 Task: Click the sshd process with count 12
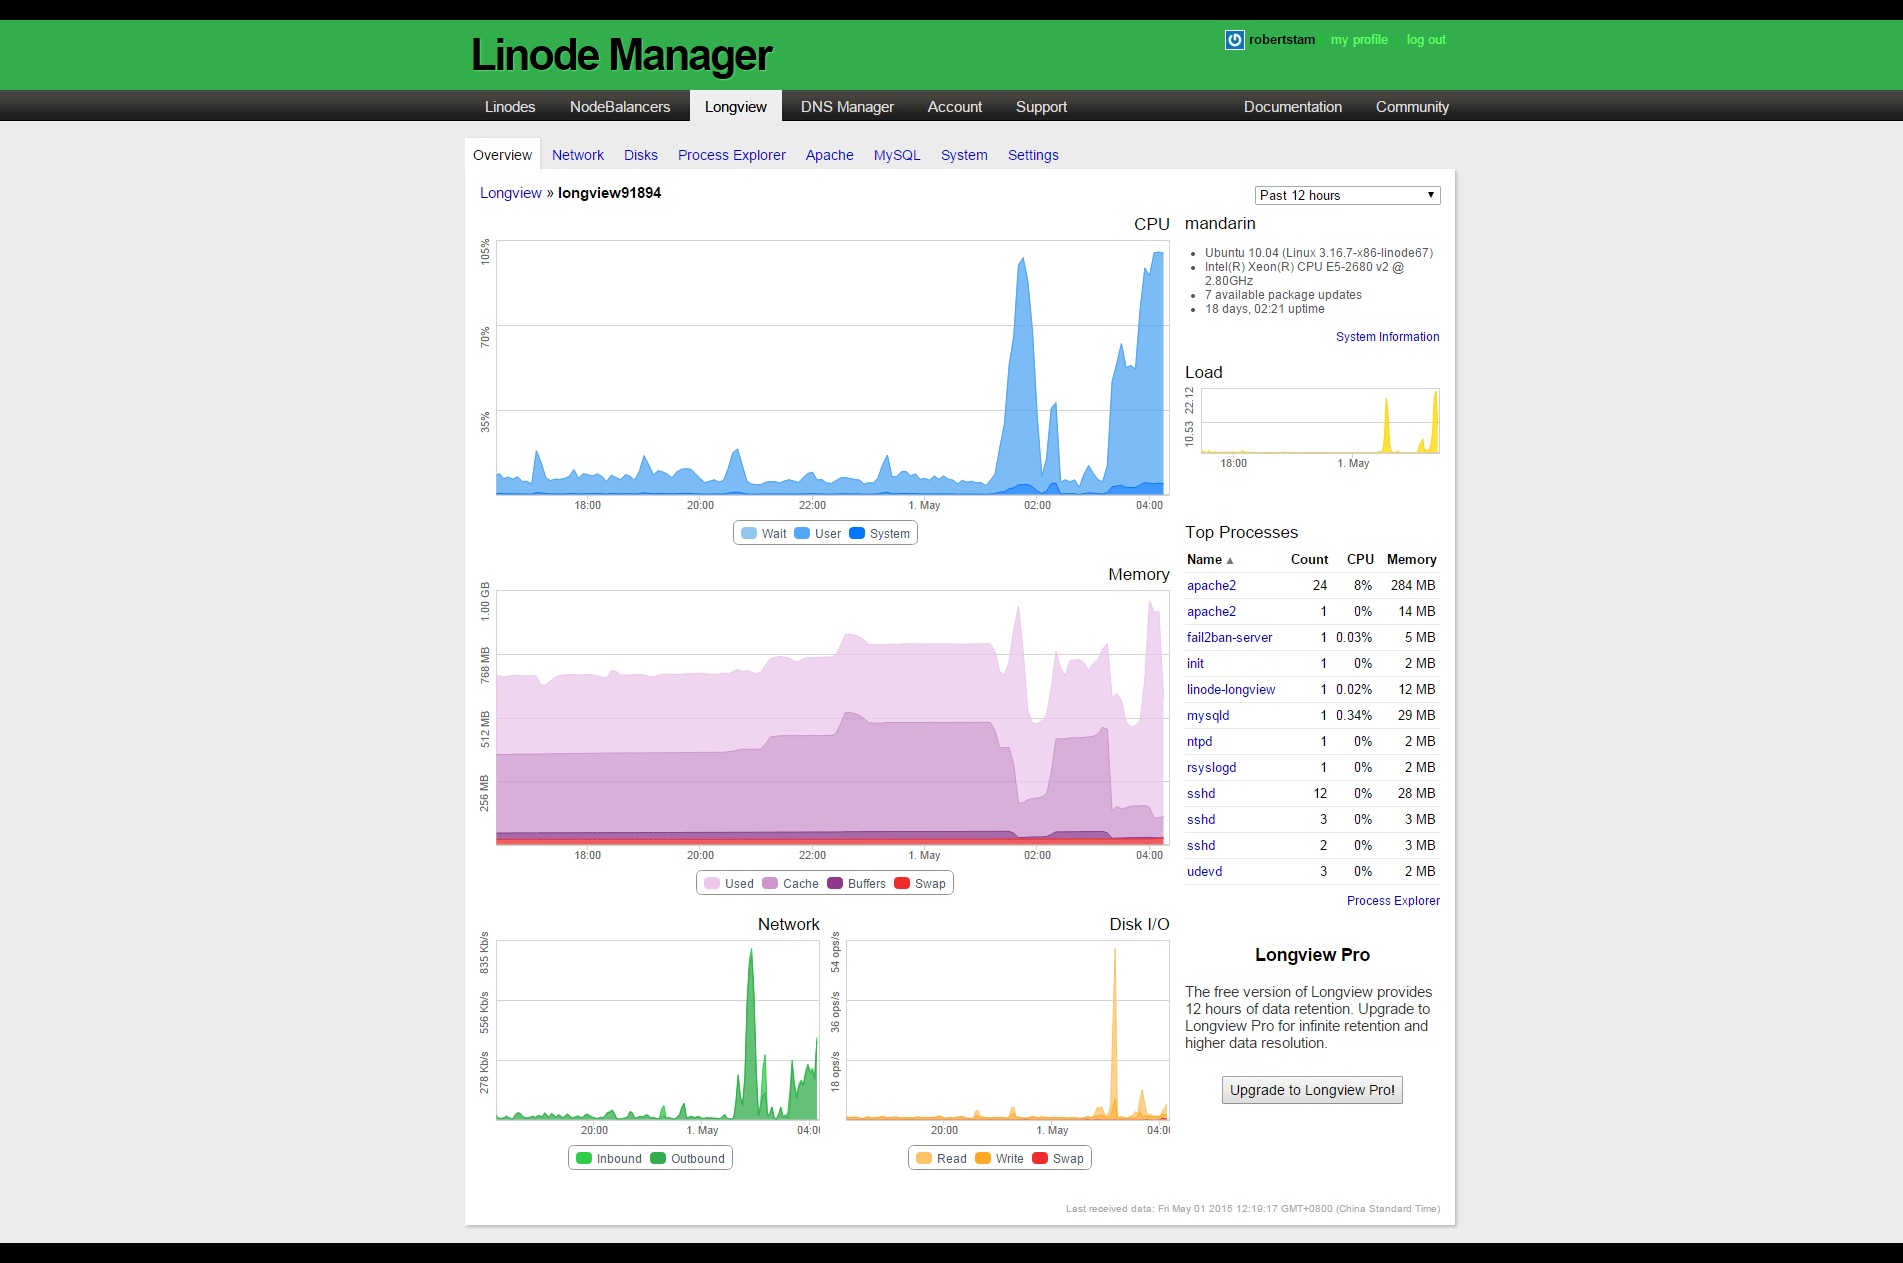point(1201,794)
